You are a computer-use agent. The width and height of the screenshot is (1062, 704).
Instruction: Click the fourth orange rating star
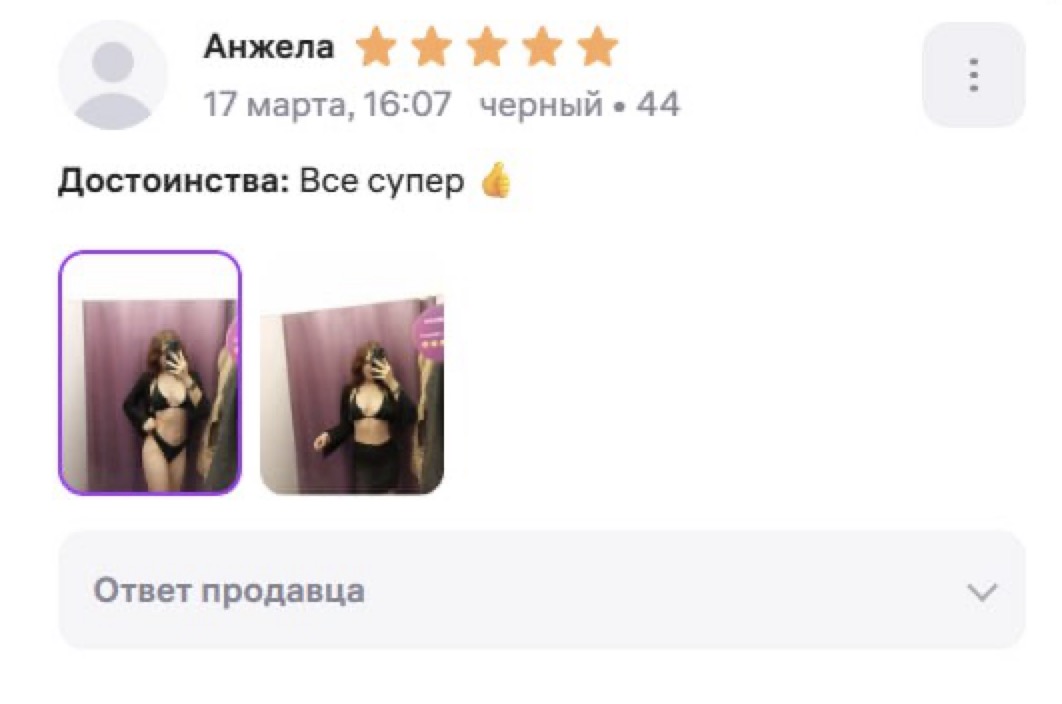(x=543, y=47)
